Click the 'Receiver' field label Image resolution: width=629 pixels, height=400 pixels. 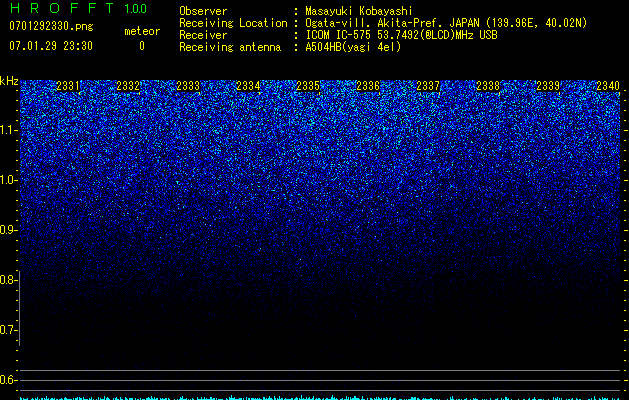tap(203, 35)
